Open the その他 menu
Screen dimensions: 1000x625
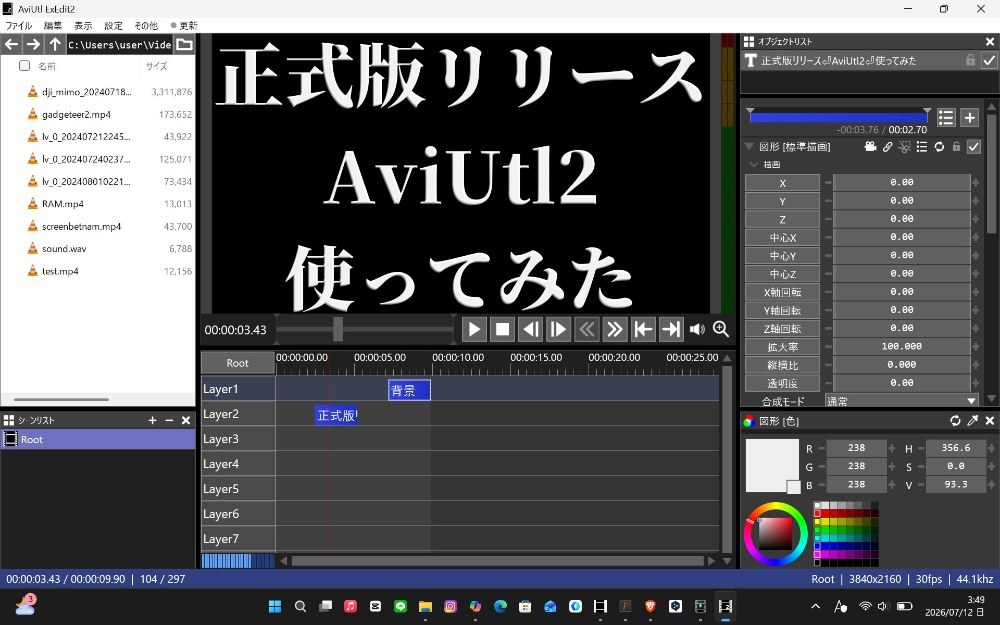(x=146, y=26)
